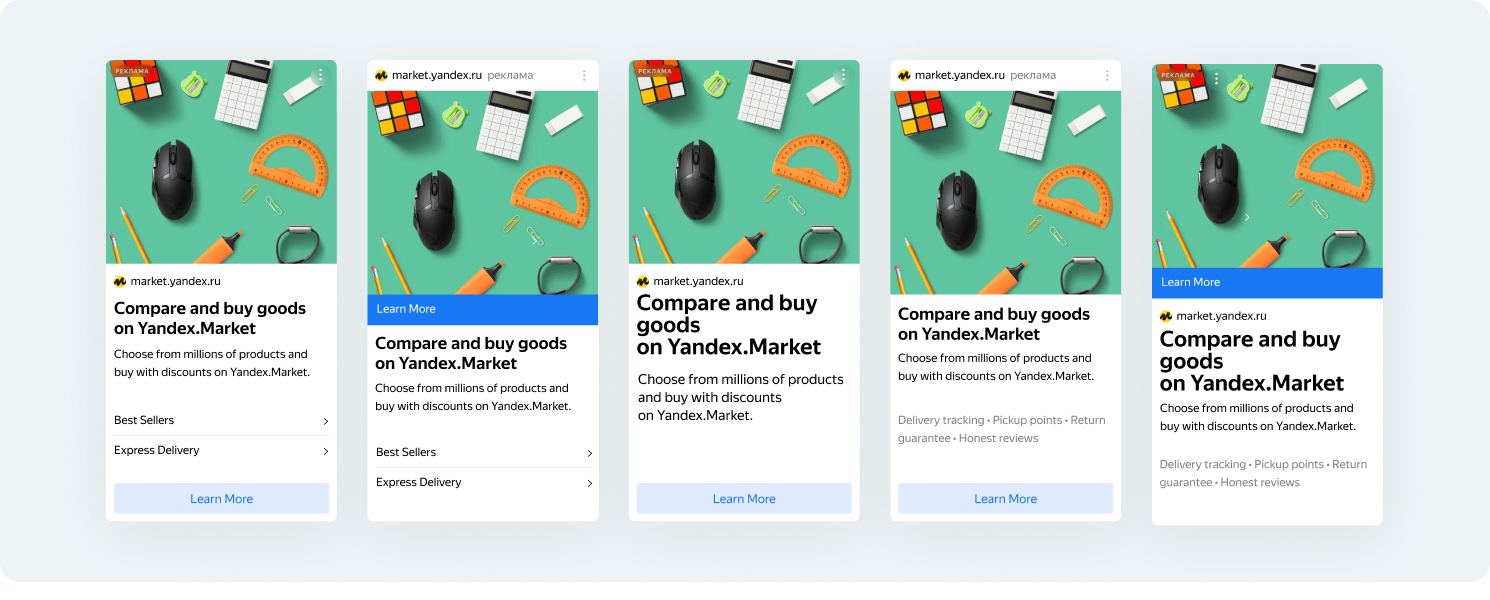Open the three-dot menu on first ad card
The image size is (1490, 600).
[x=320, y=75]
